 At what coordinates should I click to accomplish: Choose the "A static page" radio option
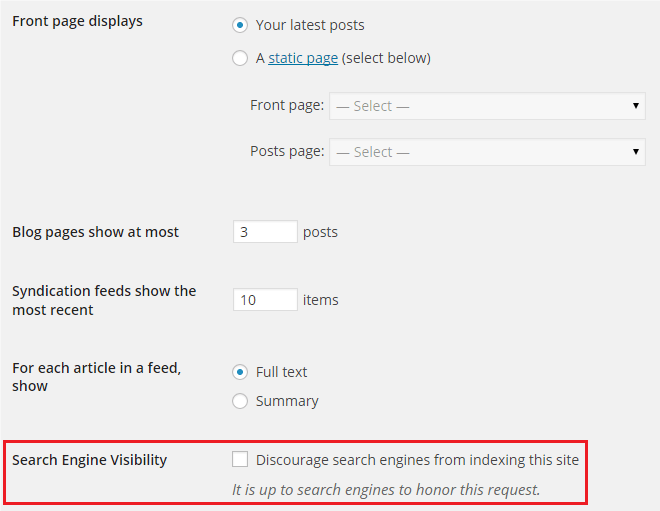[240, 58]
